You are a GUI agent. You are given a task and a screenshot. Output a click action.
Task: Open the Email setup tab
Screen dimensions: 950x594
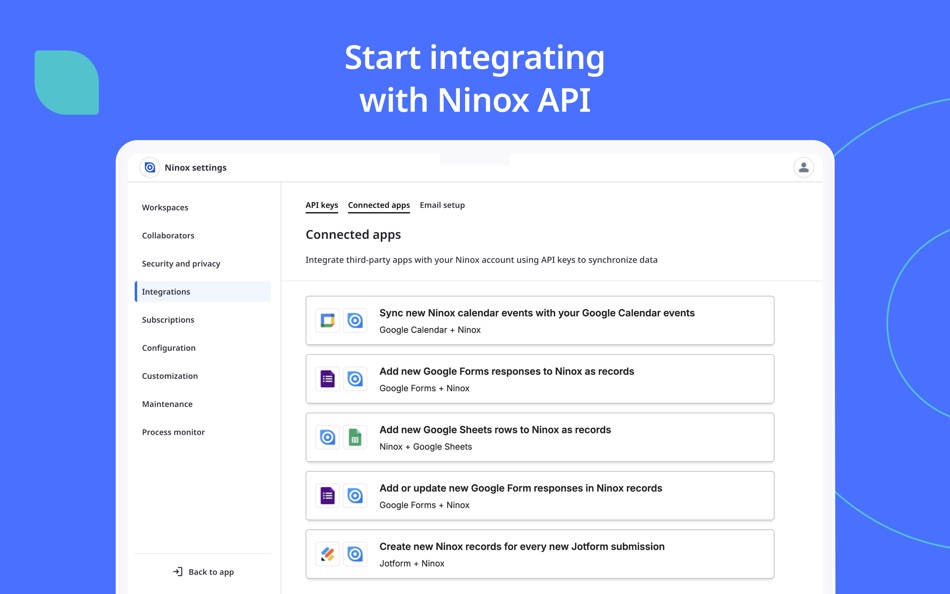click(x=442, y=205)
